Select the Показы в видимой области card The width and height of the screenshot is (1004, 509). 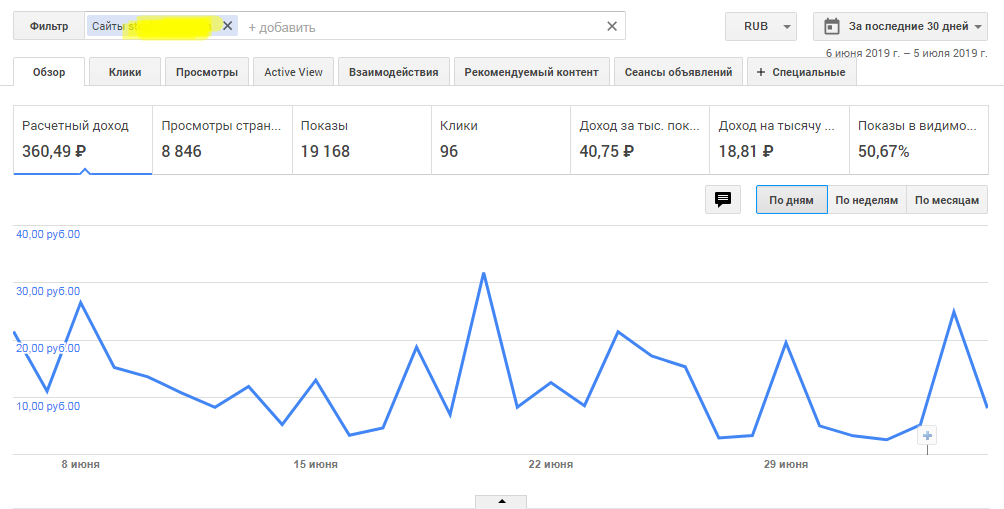(919, 140)
